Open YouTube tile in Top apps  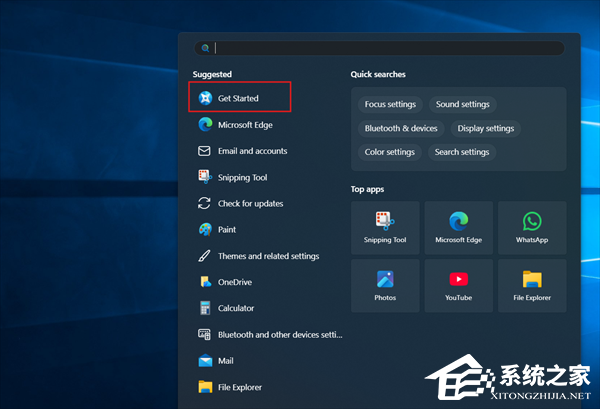458,285
